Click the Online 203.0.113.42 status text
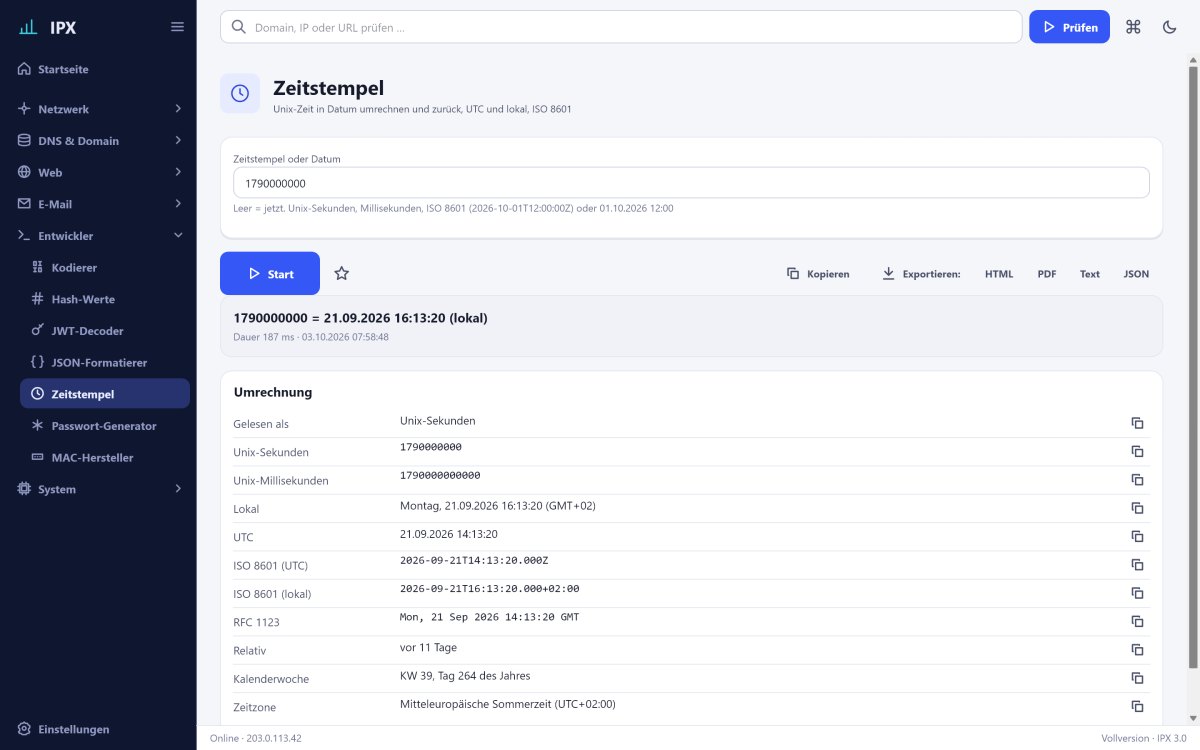 tap(255, 738)
